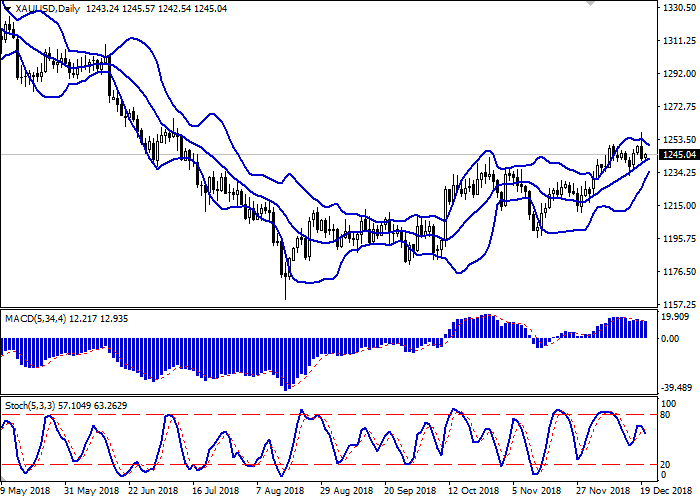Click the 12 Oct 2018 date marker
The height and width of the screenshot is (500, 700).
(x=473, y=490)
